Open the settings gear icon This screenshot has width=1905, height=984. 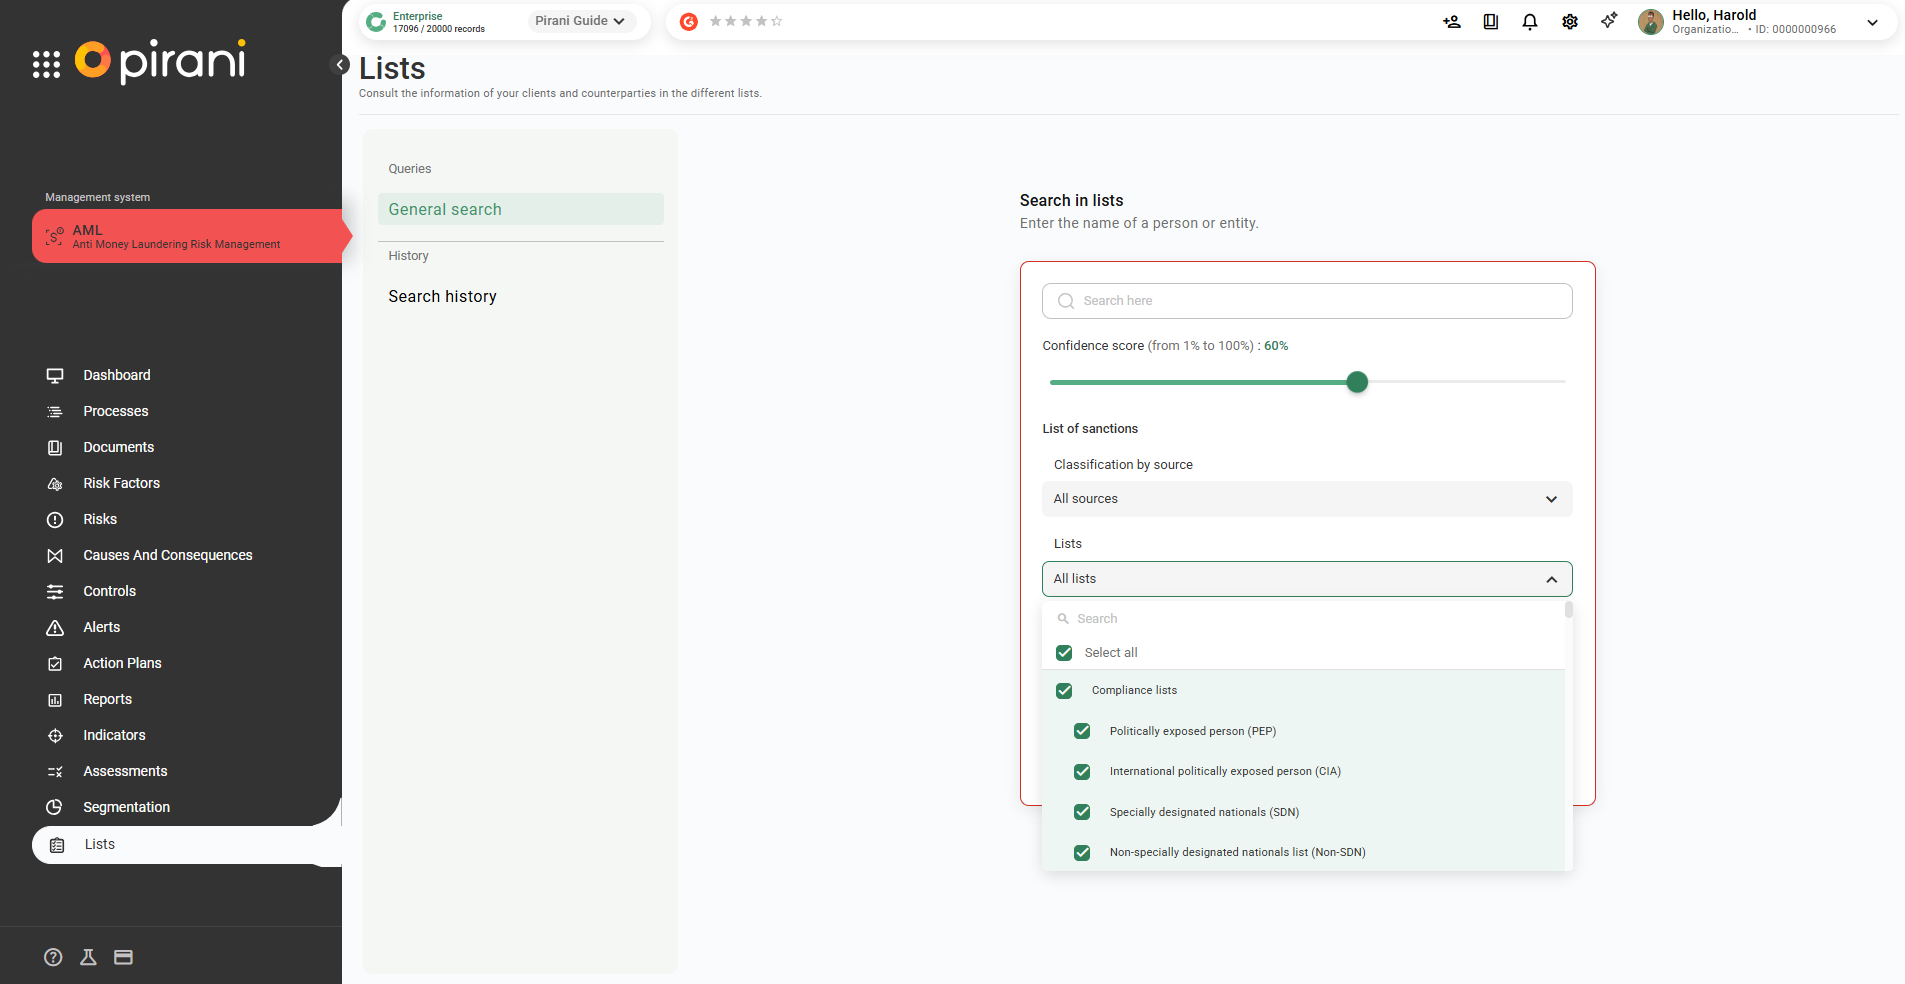[x=1569, y=22]
